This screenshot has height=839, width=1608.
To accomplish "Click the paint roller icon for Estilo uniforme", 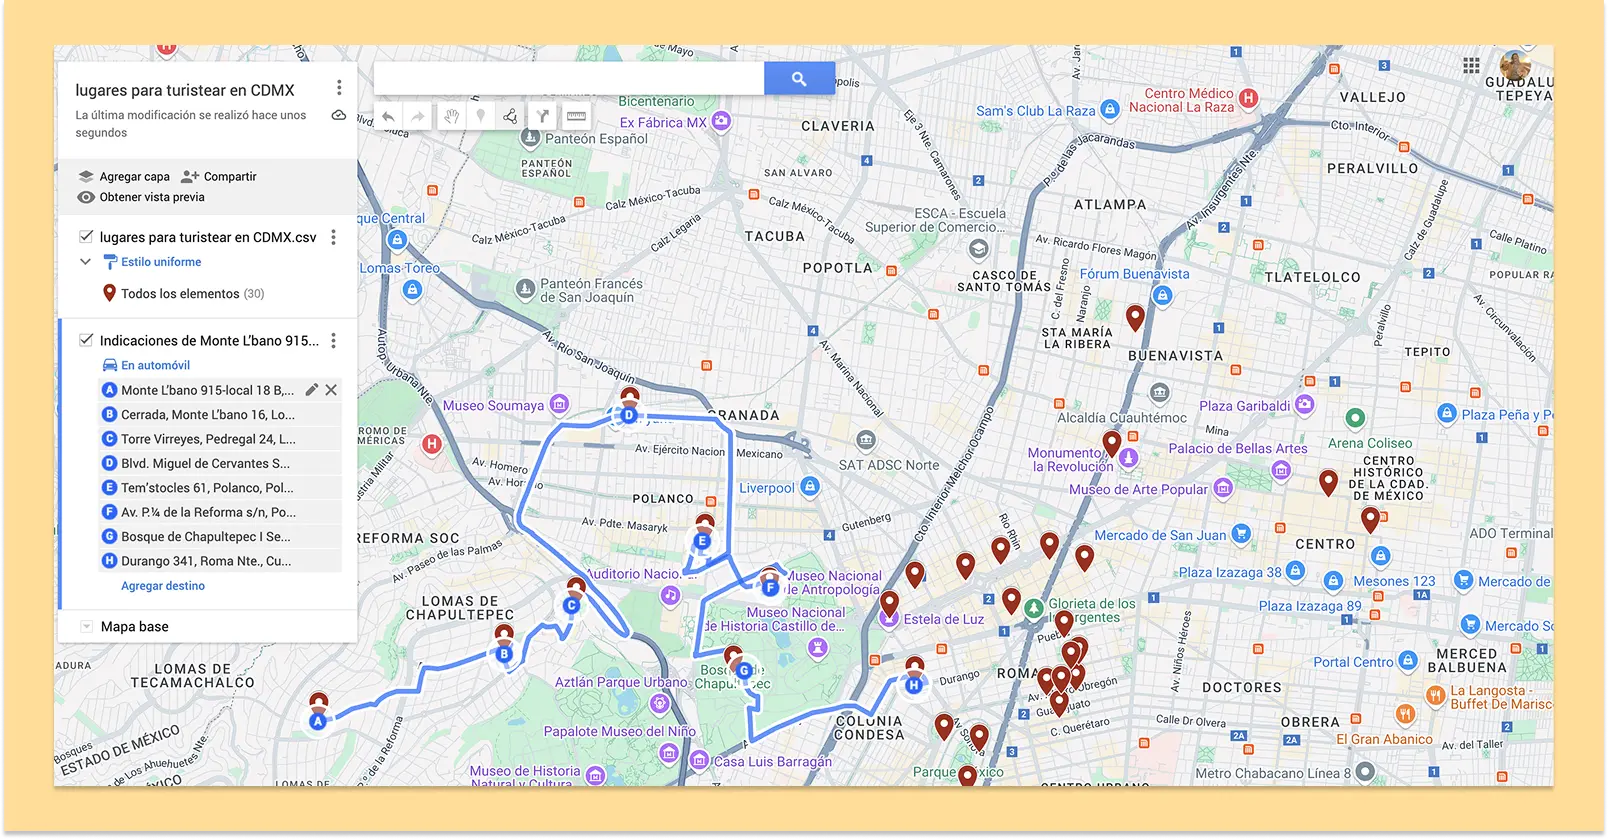I will [x=110, y=262].
